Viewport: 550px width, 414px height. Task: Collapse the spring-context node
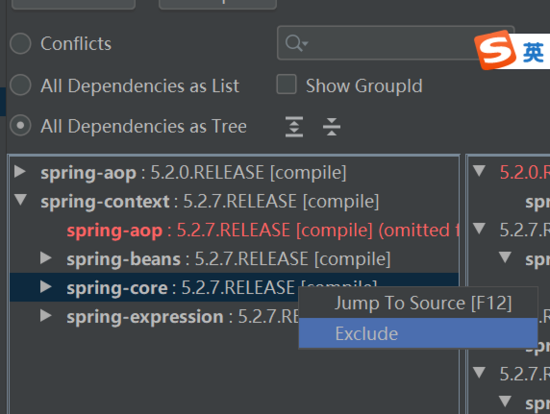[20, 200]
